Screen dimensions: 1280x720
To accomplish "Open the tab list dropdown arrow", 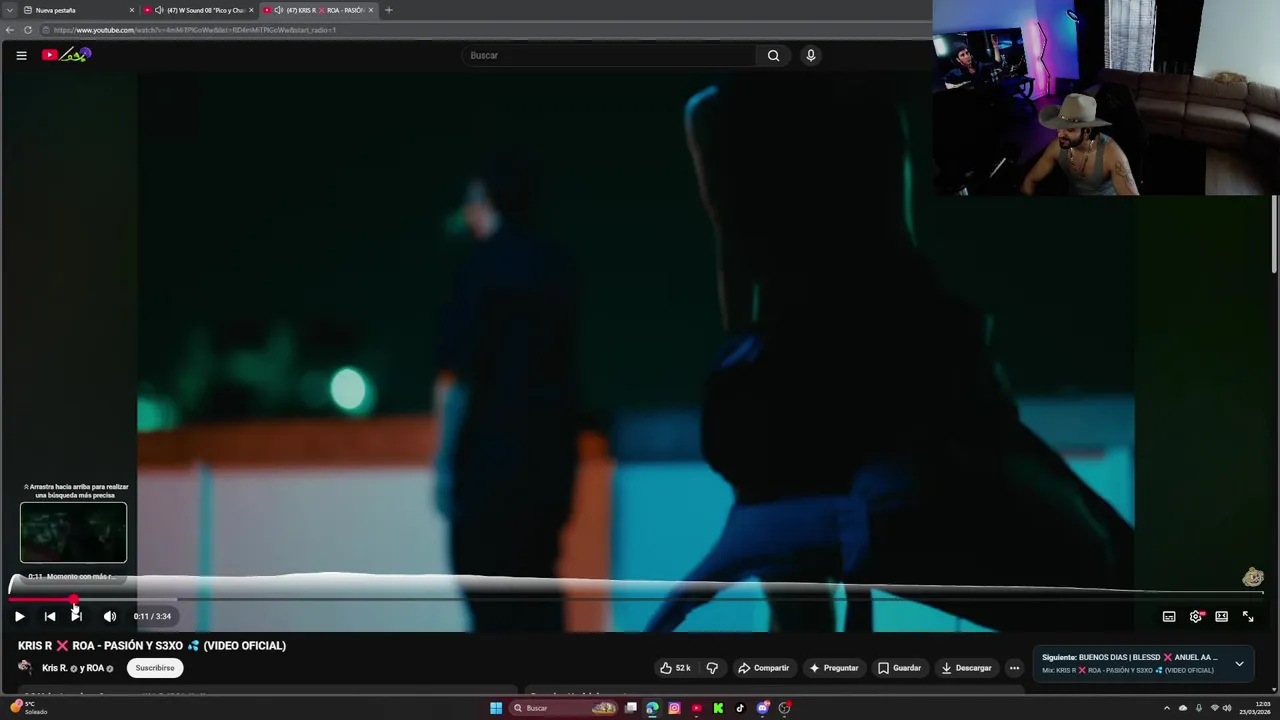I will click(9, 10).
